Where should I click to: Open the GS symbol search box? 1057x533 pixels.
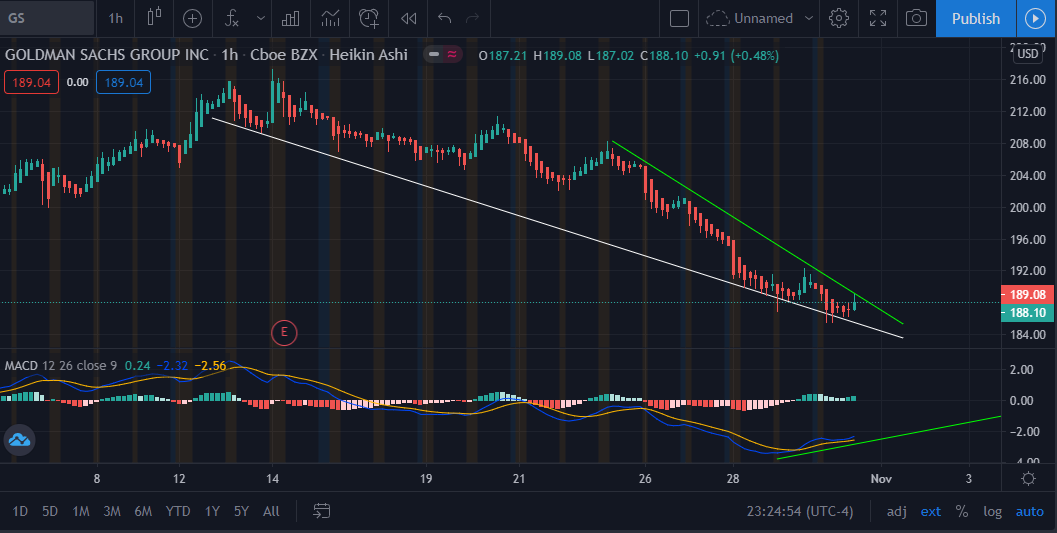point(47,18)
